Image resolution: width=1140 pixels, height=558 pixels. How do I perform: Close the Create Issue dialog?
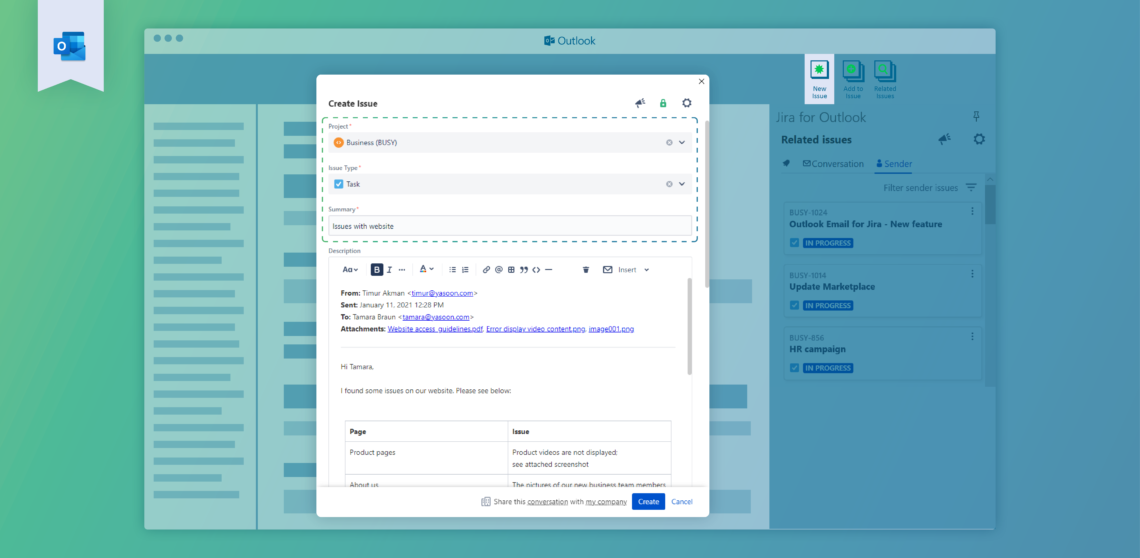(x=701, y=81)
